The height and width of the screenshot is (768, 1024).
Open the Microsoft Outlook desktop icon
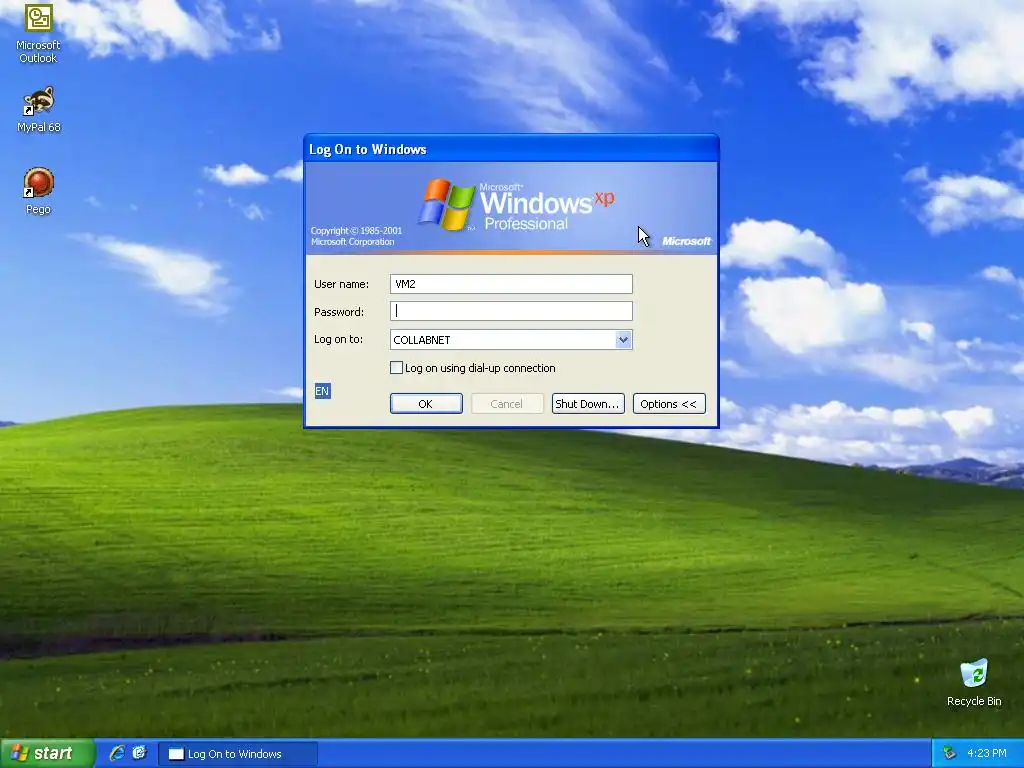click(x=38, y=33)
